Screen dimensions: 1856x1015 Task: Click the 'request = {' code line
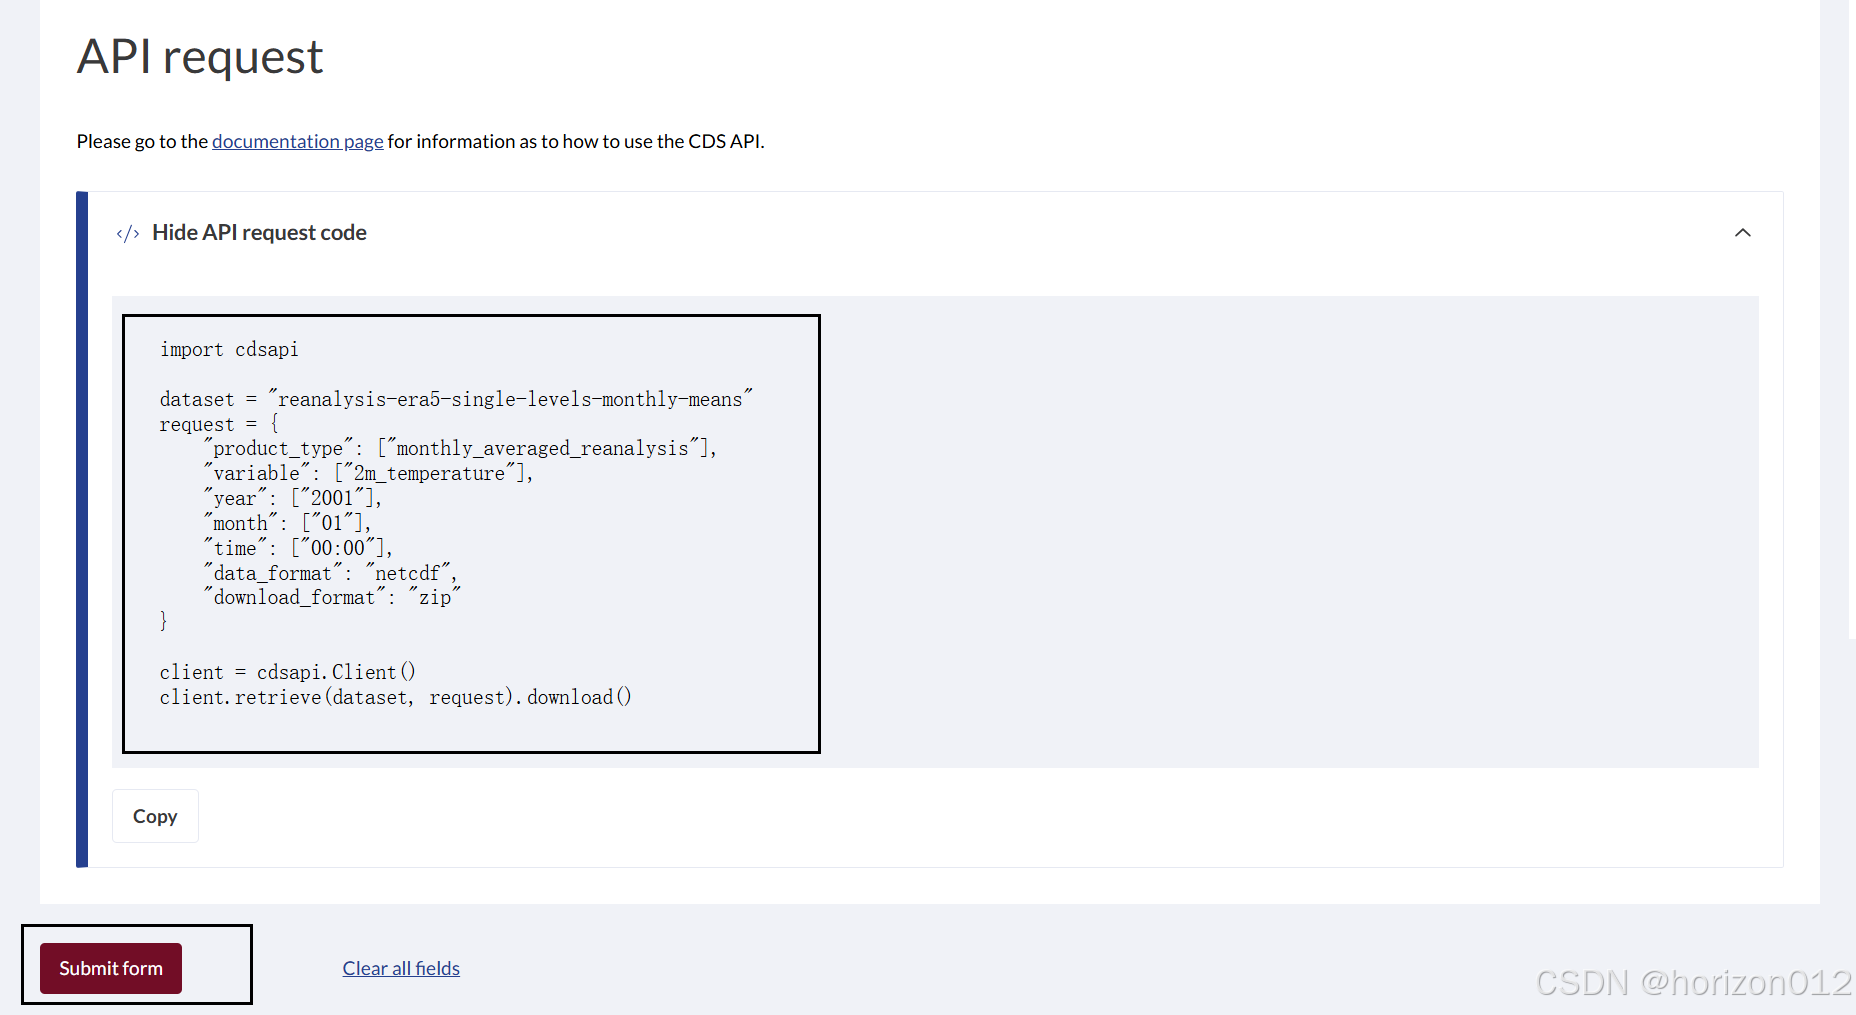click(219, 424)
